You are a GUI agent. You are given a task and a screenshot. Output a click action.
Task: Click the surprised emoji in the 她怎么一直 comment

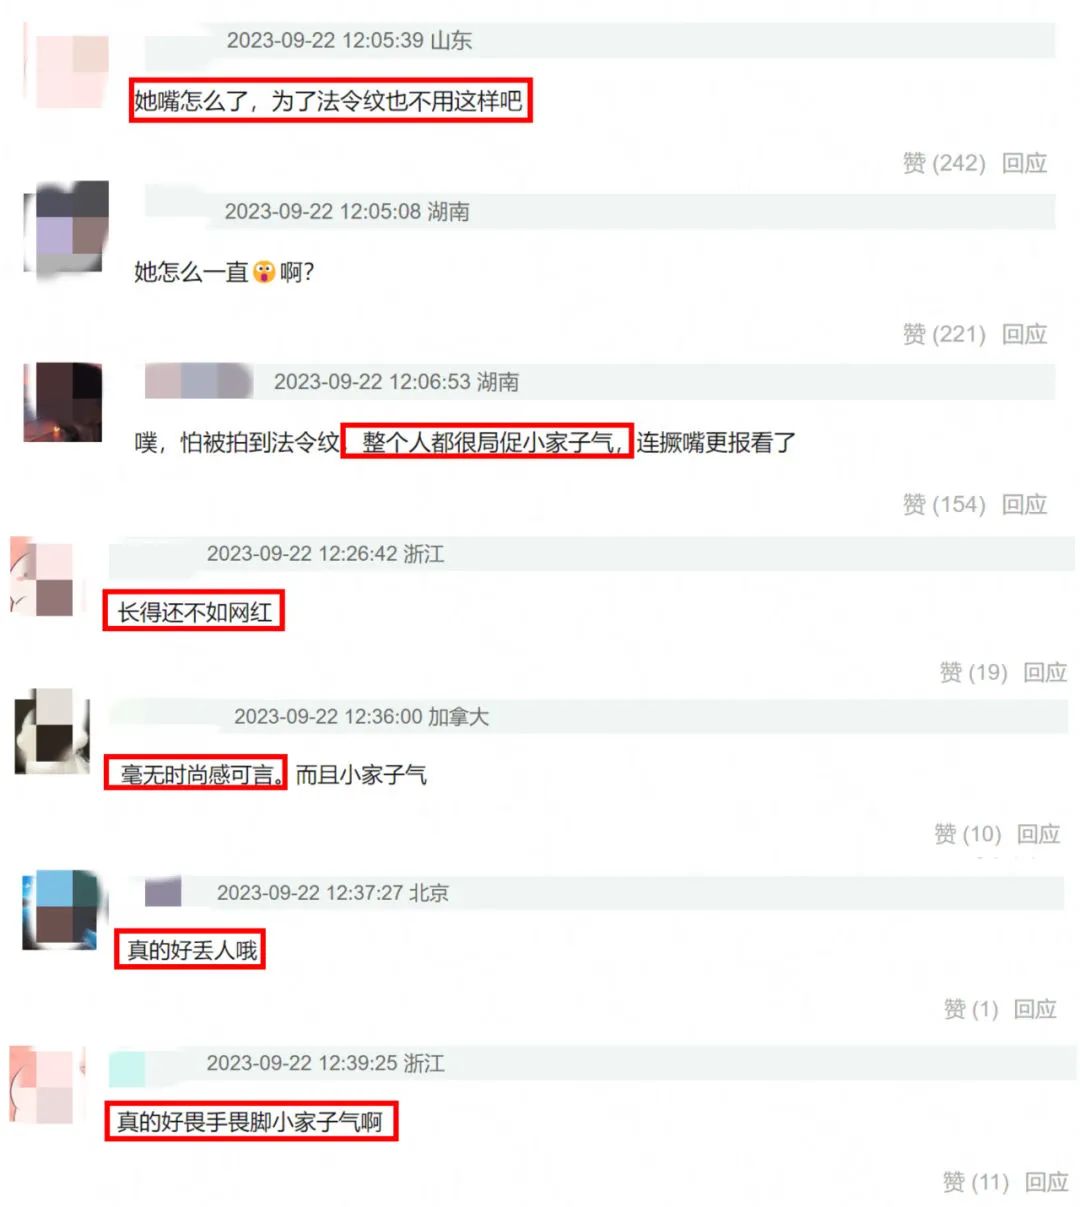(x=264, y=272)
